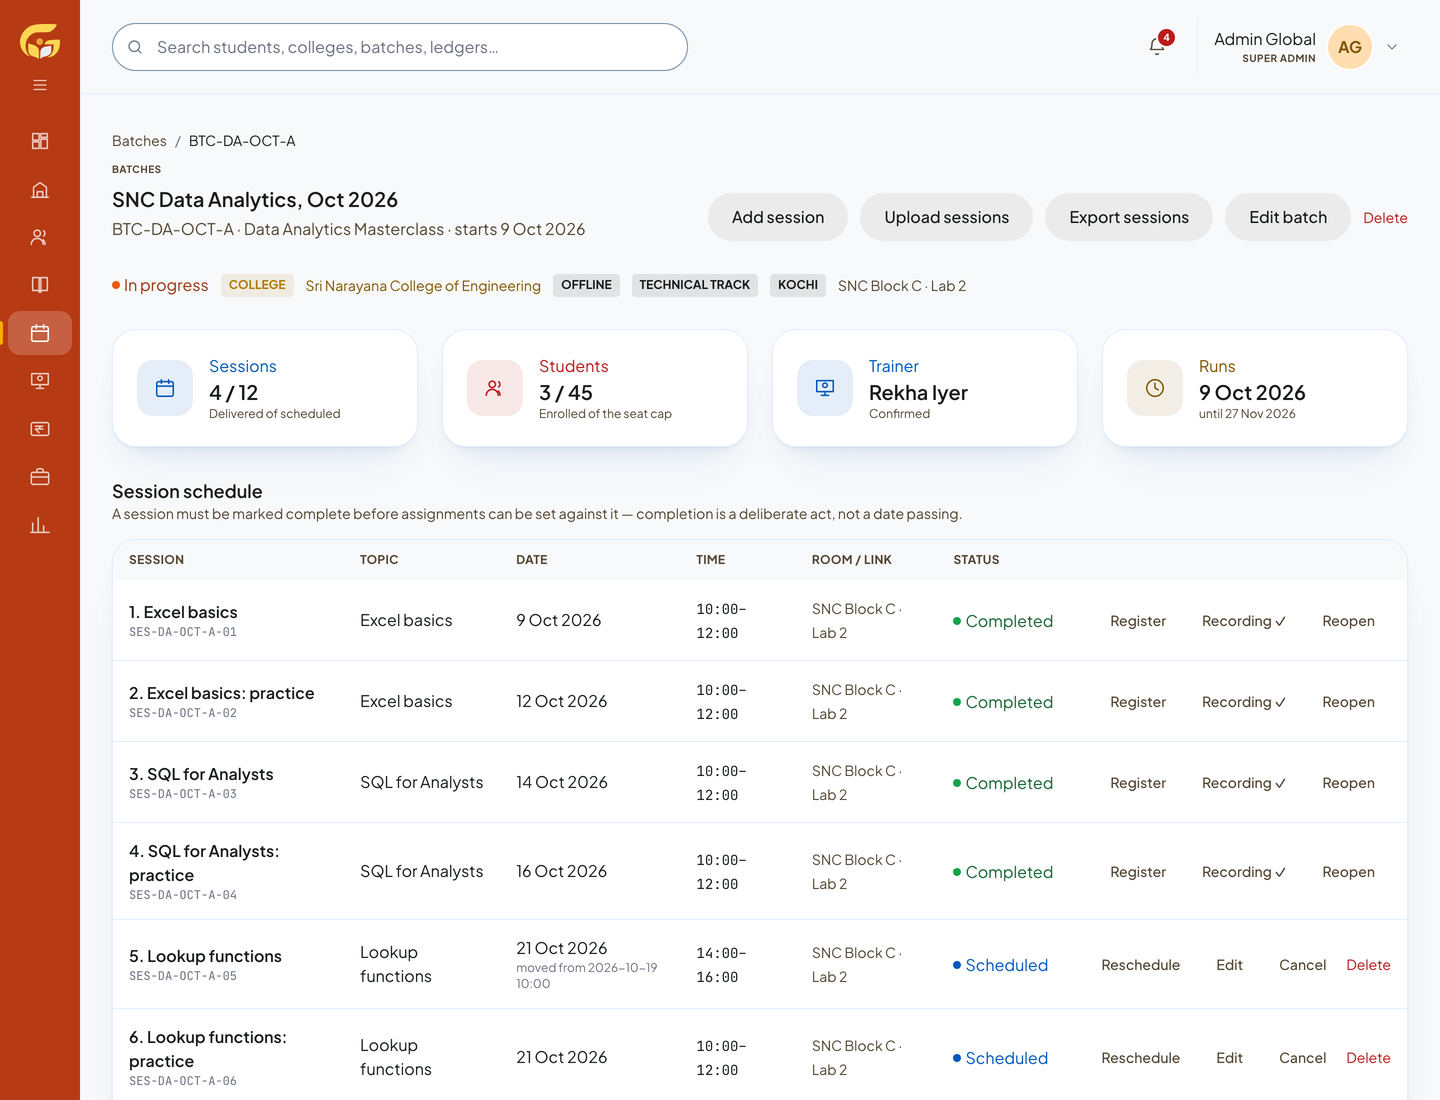
Task: Edit session SES-DA-OCT-A-06
Action: click(x=1229, y=1058)
